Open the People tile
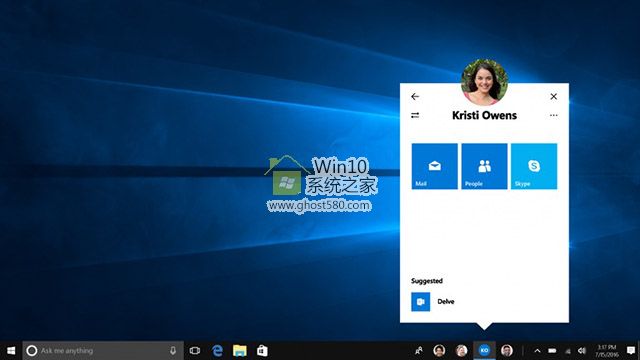The width and height of the screenshot is (640, 360). click(x=484, y=166)
